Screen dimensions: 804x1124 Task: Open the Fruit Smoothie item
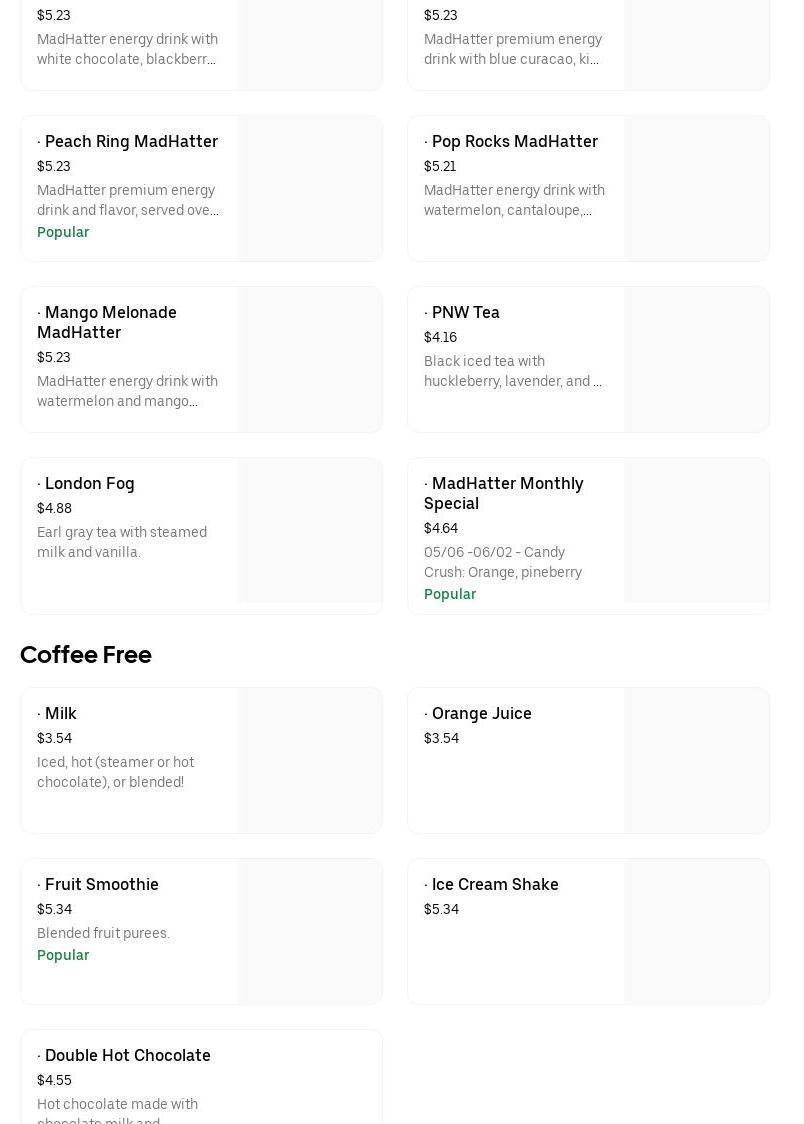pos(101,885)
